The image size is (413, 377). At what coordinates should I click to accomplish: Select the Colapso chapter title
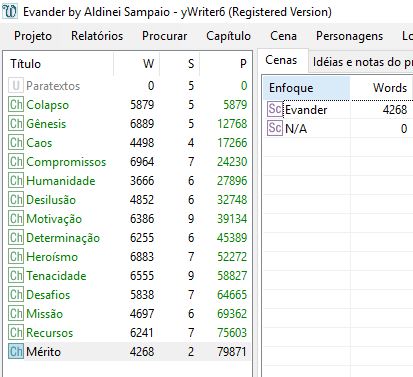(48, 105)
